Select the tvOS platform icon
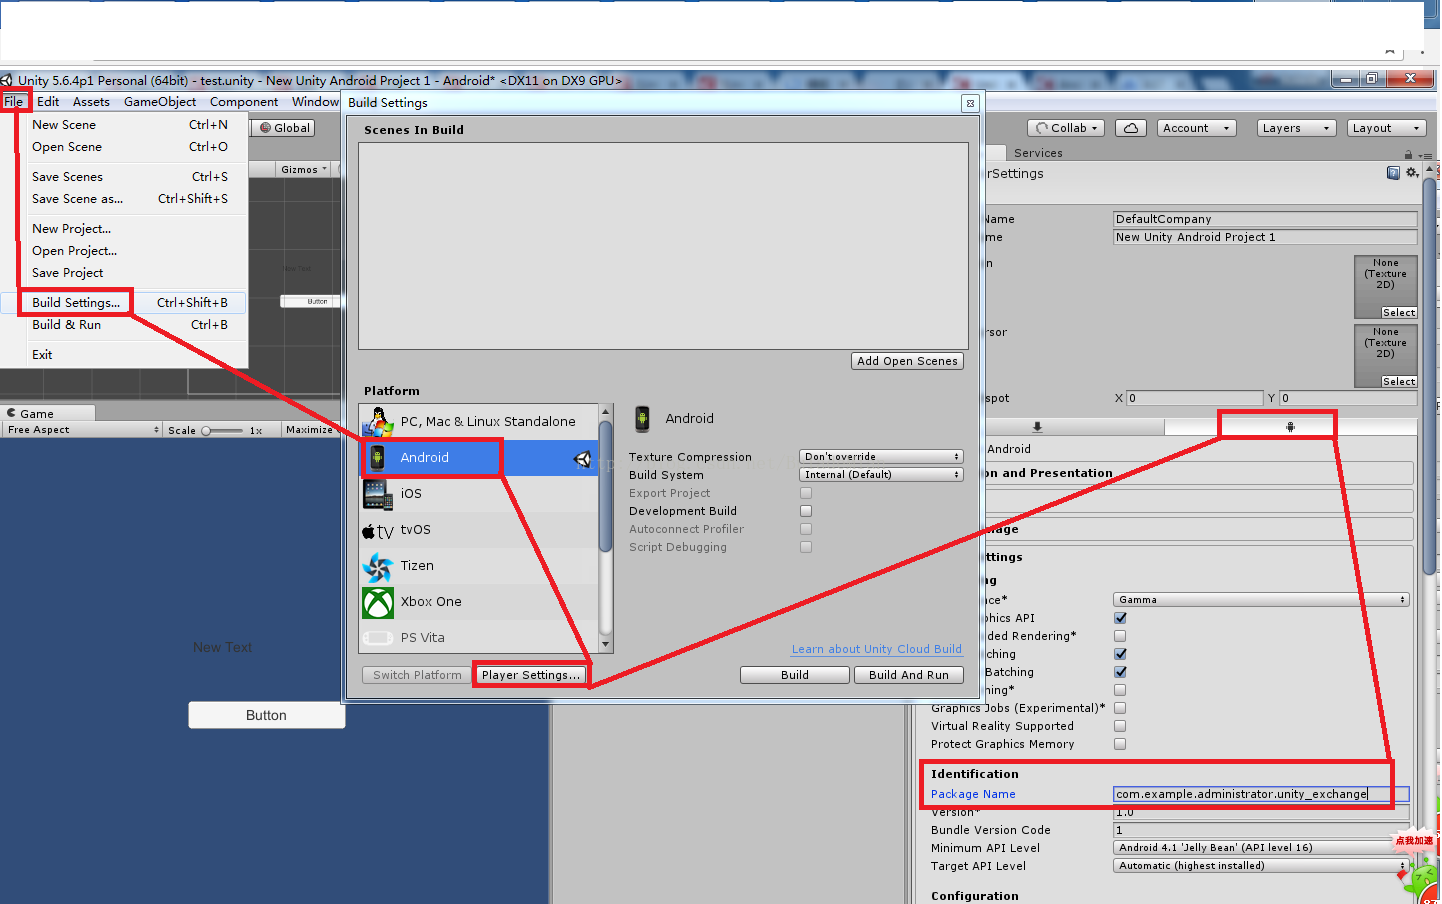The width and height of the screenshot is (1442, 904). [378, 531]
